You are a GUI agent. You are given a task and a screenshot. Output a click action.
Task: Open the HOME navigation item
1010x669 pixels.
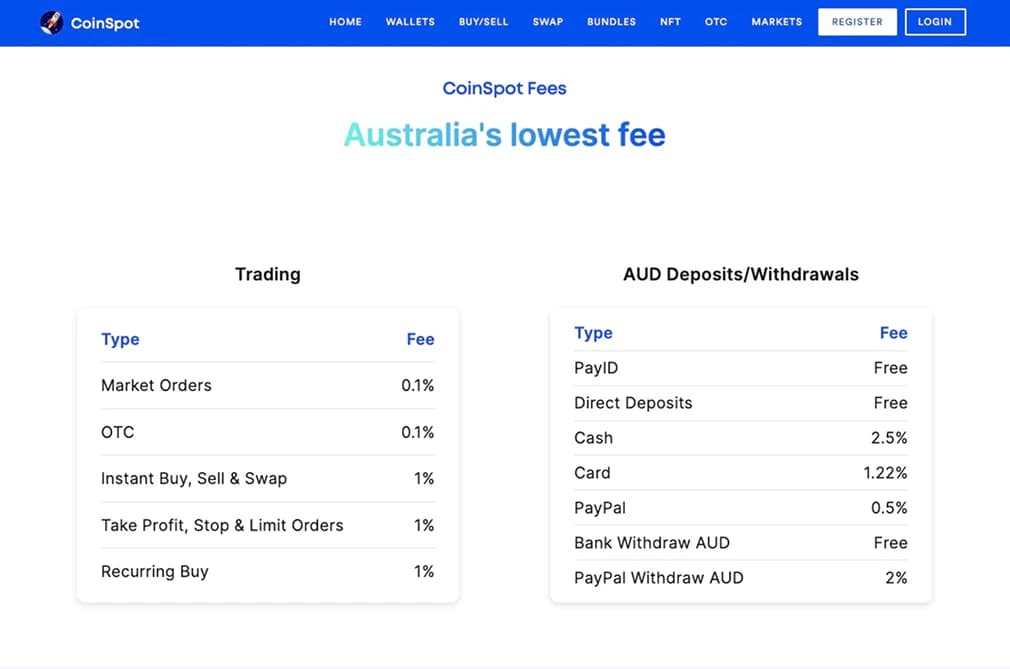click(x=345, y=21)
